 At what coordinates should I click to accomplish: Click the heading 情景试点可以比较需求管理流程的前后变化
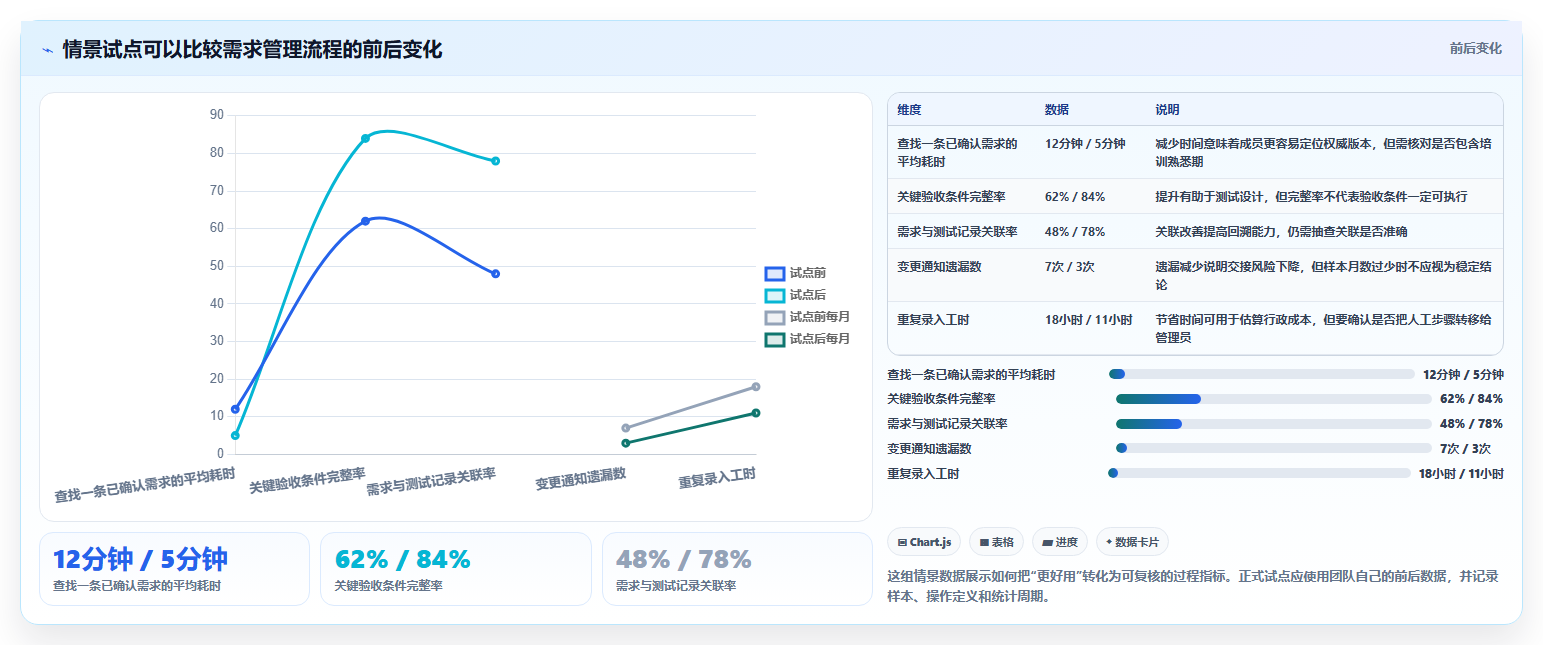tap(252, 50)
